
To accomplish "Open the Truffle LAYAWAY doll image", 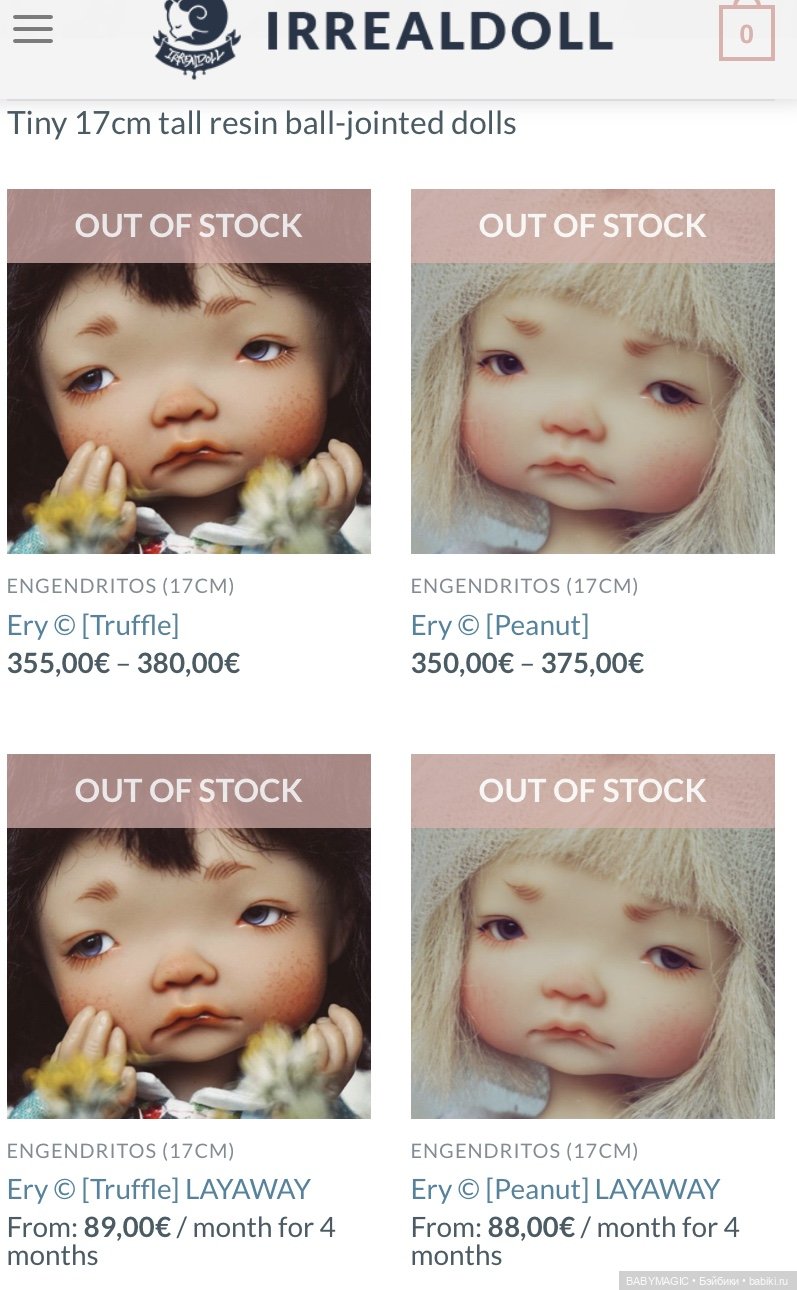I will pyautogui.click(x=189, y=936).
